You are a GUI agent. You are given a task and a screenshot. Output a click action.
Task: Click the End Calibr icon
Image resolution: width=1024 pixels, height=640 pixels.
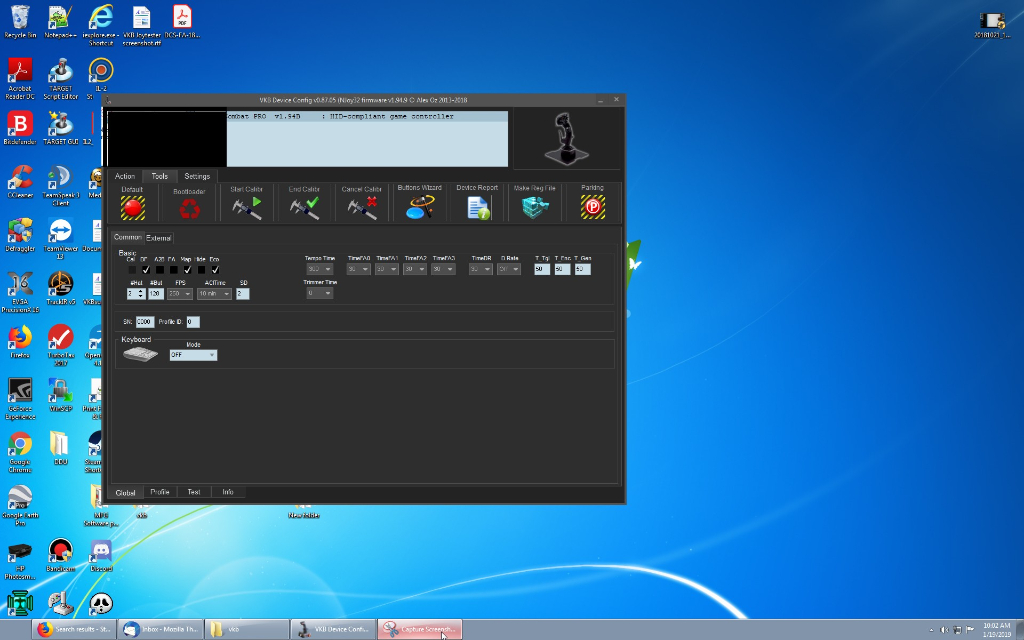(304, 207)
